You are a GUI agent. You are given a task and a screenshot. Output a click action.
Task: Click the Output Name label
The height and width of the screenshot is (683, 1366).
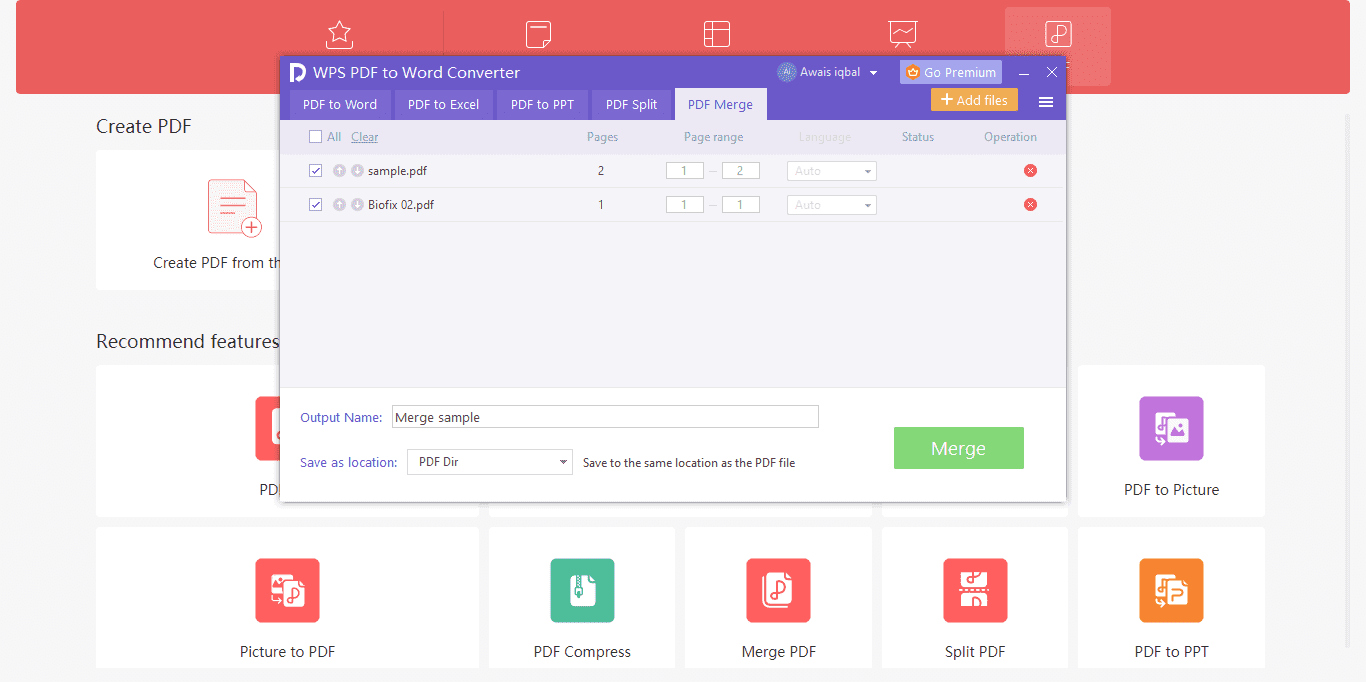[x=341, y=417]
